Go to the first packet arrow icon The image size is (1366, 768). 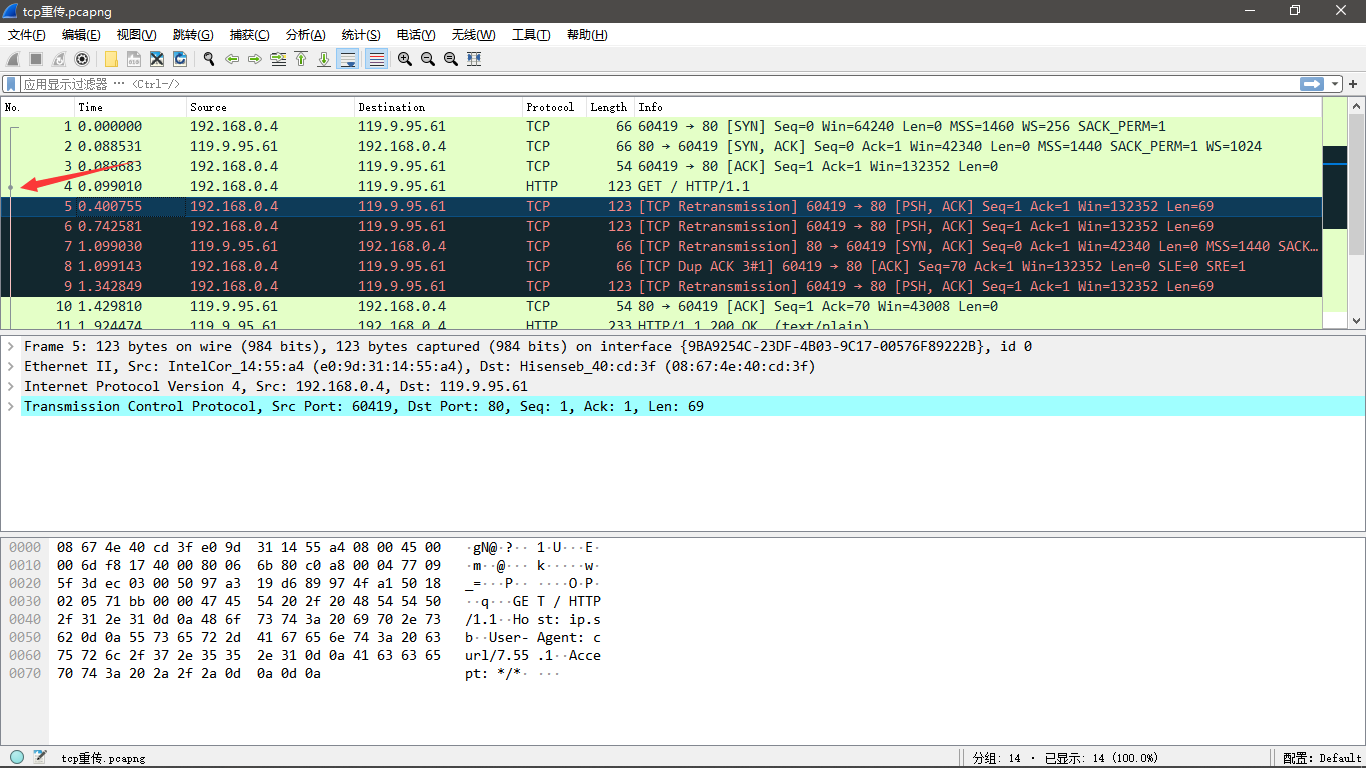coord(301,59)
